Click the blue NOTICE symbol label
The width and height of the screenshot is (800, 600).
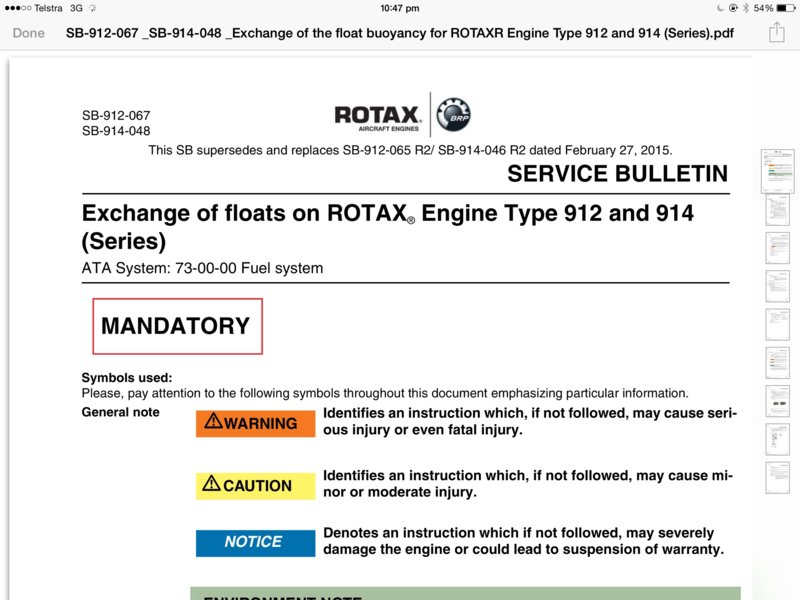tap(256, 543)
